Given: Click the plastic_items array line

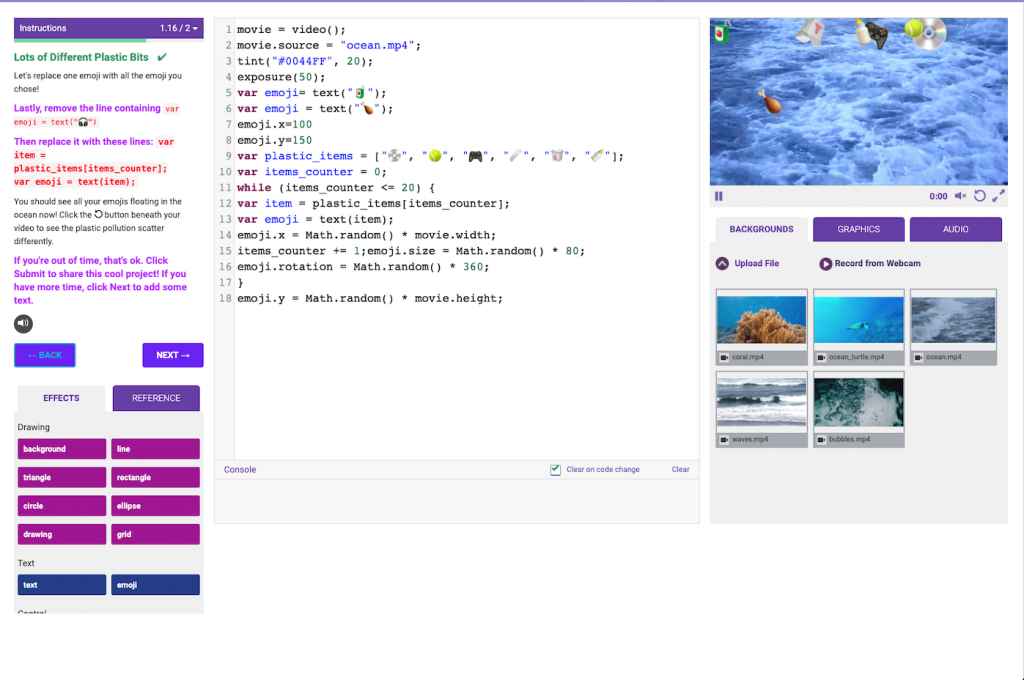Looking at the screenshot, I should click(430, 156).
